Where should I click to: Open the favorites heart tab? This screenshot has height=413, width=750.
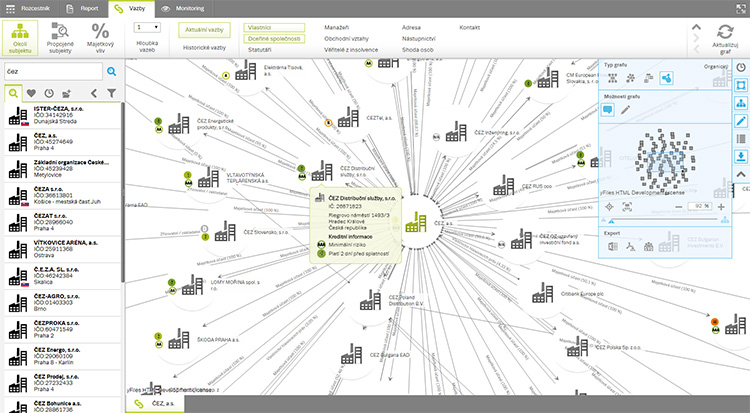pos(31,93)
